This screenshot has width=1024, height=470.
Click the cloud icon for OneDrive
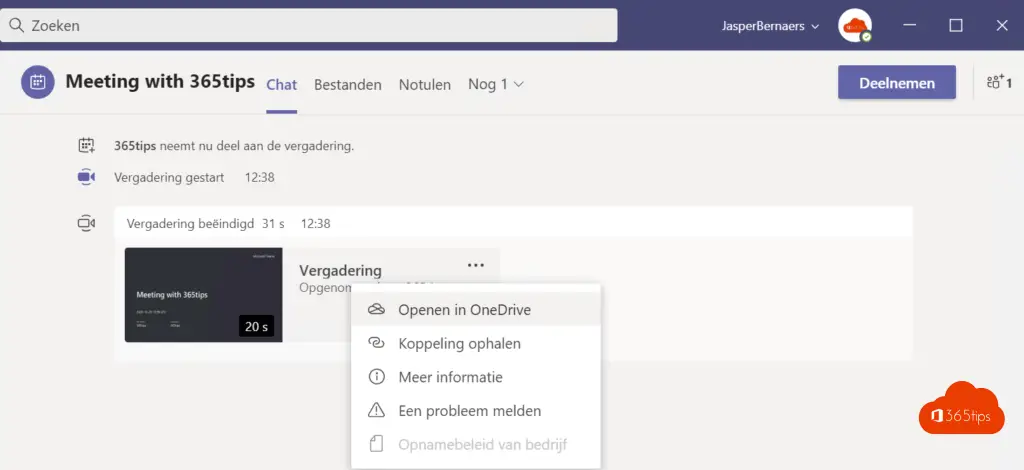376,310
